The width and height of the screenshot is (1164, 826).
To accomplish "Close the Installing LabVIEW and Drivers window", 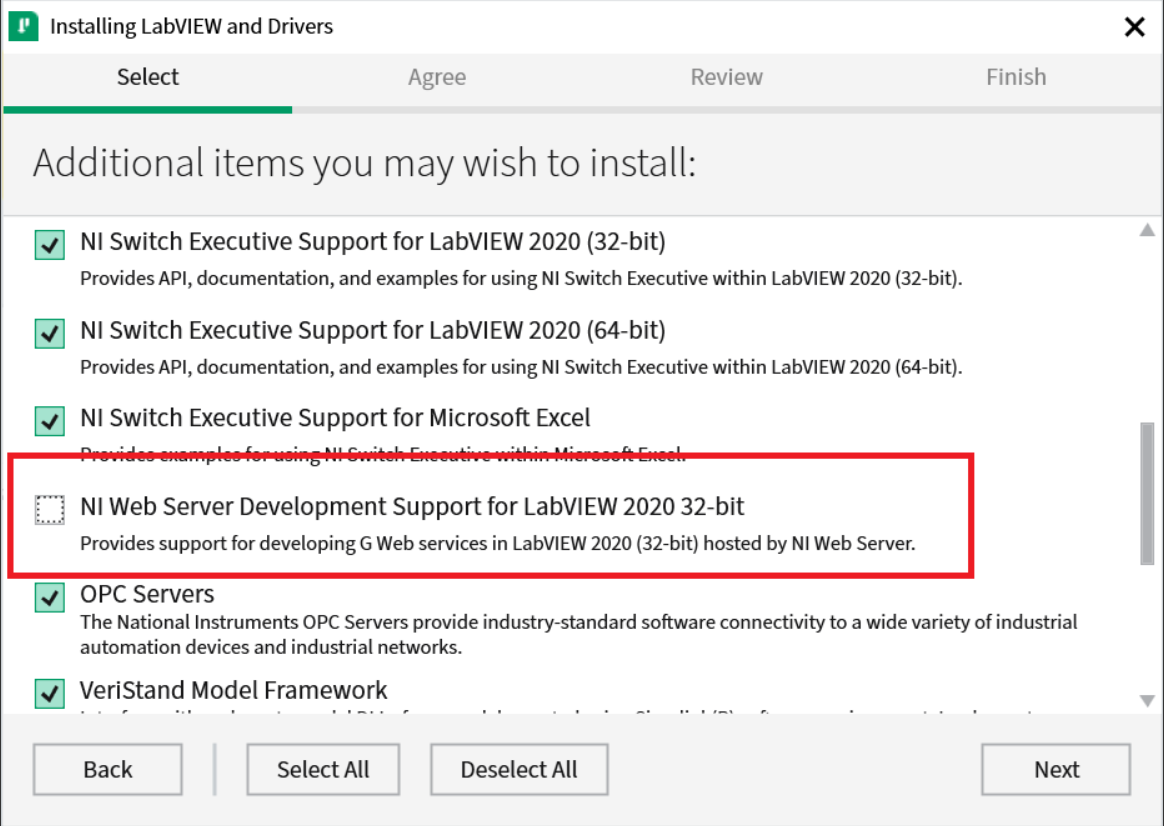I will 1134,27.
